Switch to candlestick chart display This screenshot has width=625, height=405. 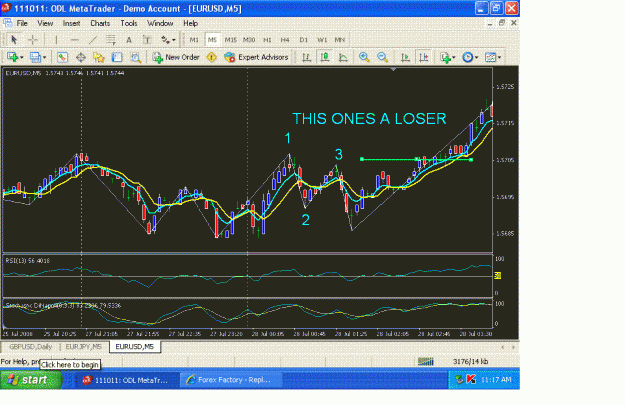pos(325,57)
